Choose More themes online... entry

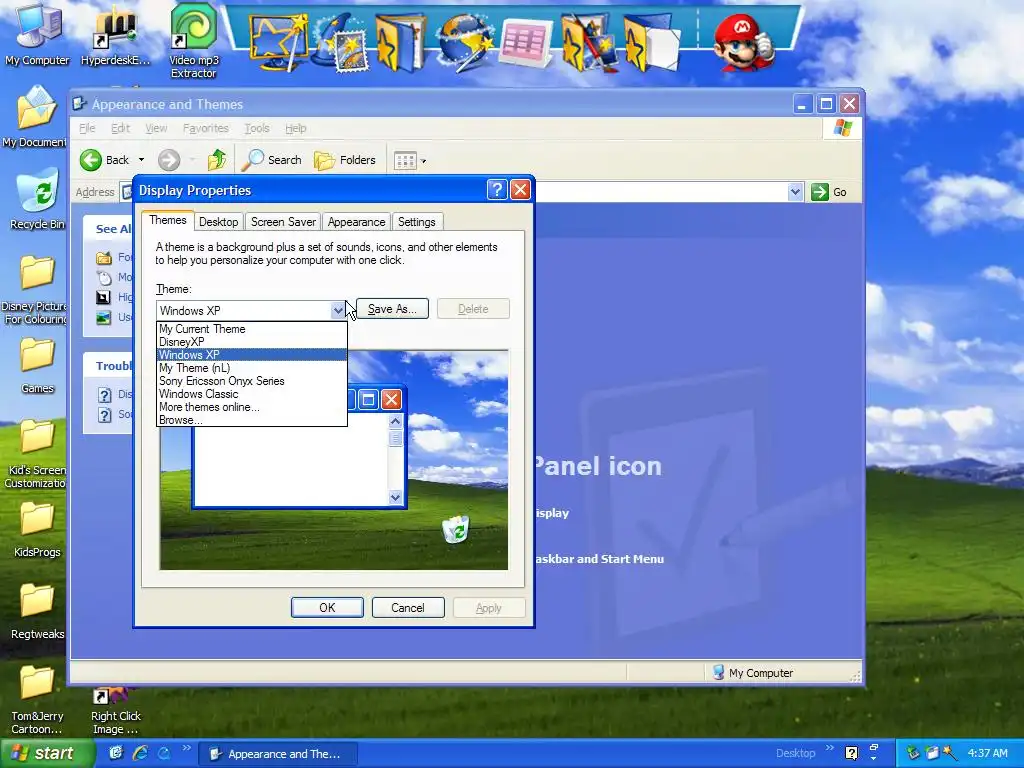point(251,408)
